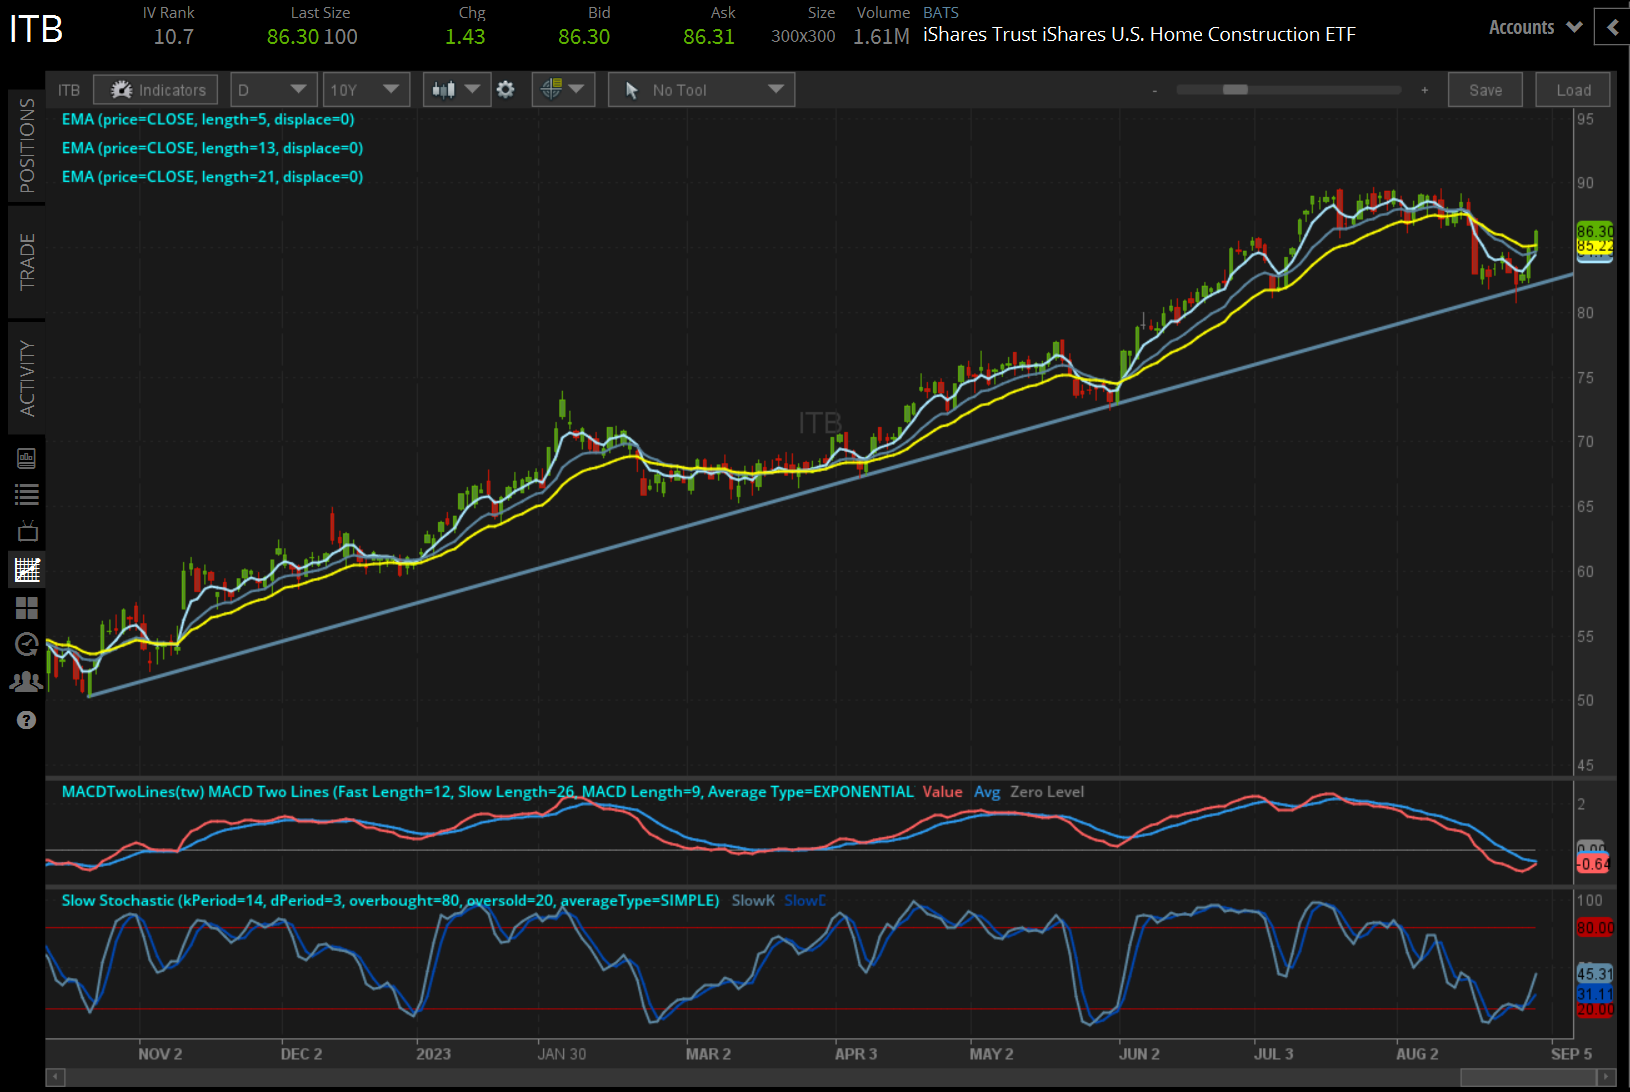Open the crosshair cursor mode dropdown
The height and width of the screenshot is (1092, 1630).
[x=563, y=90]
